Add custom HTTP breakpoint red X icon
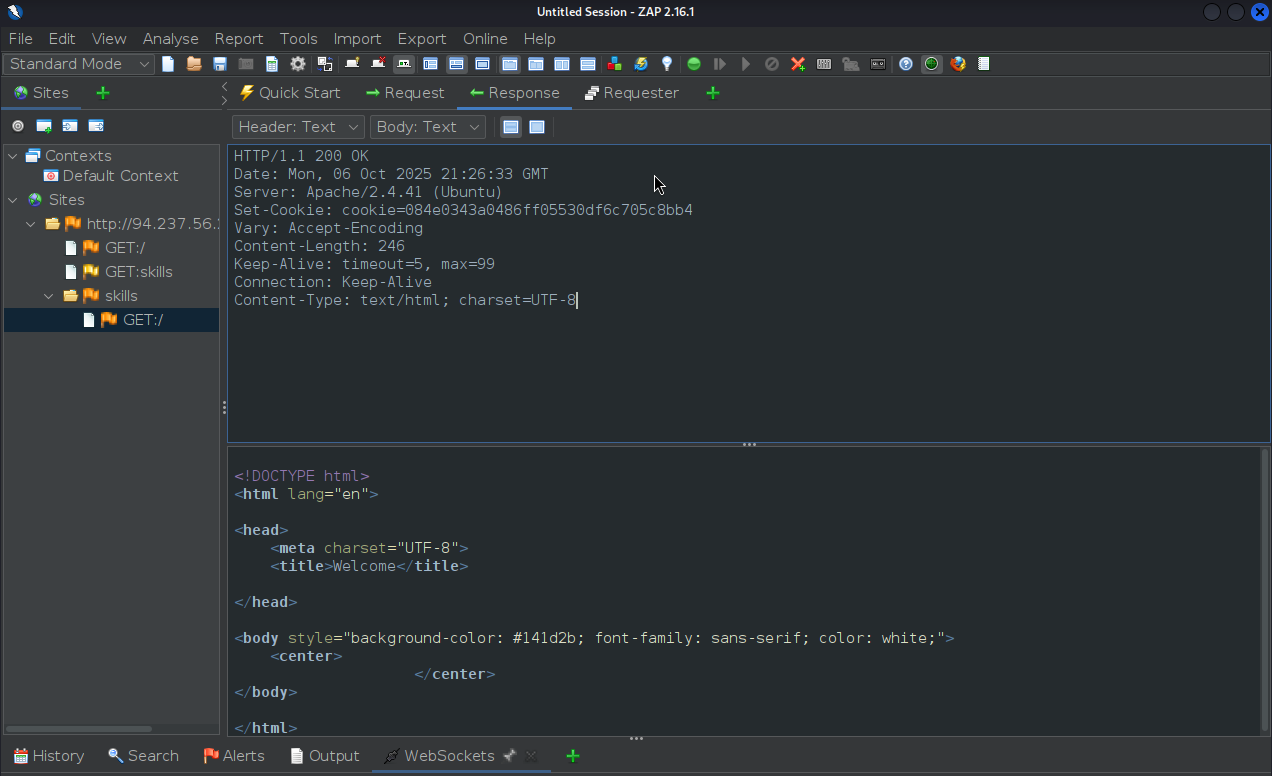Image resolution: width=1272 pixels, height=776 pixels. 798,64
